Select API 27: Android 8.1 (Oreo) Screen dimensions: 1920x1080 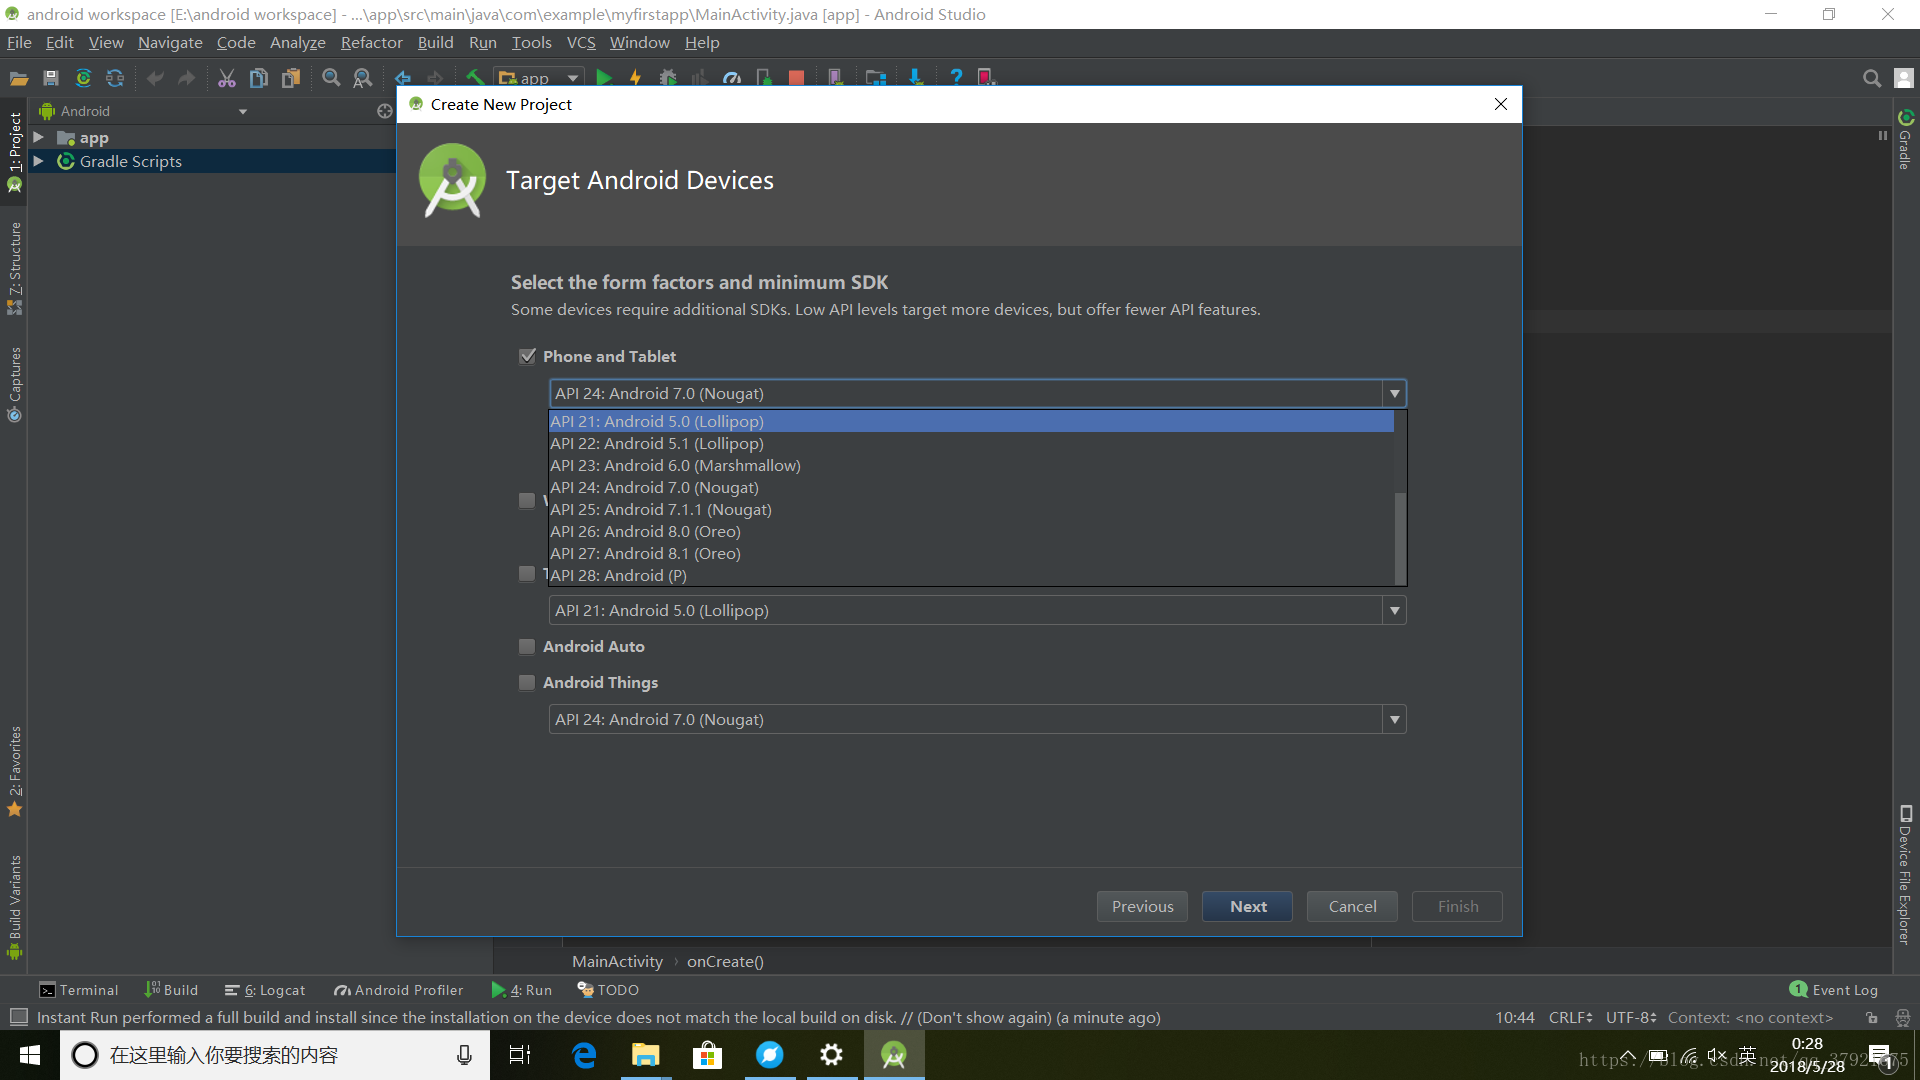(x=971, y=553)
